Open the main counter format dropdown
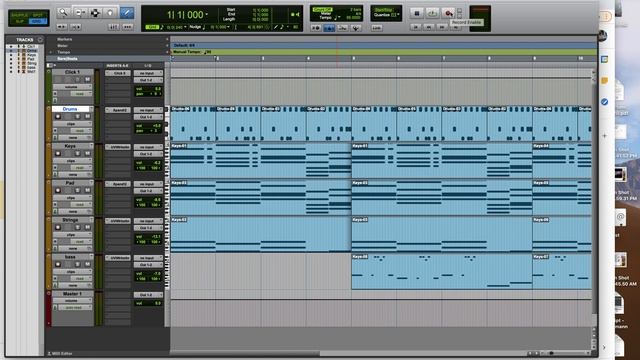The height and width of the screenshot is (360, 640). pos(207,15)
